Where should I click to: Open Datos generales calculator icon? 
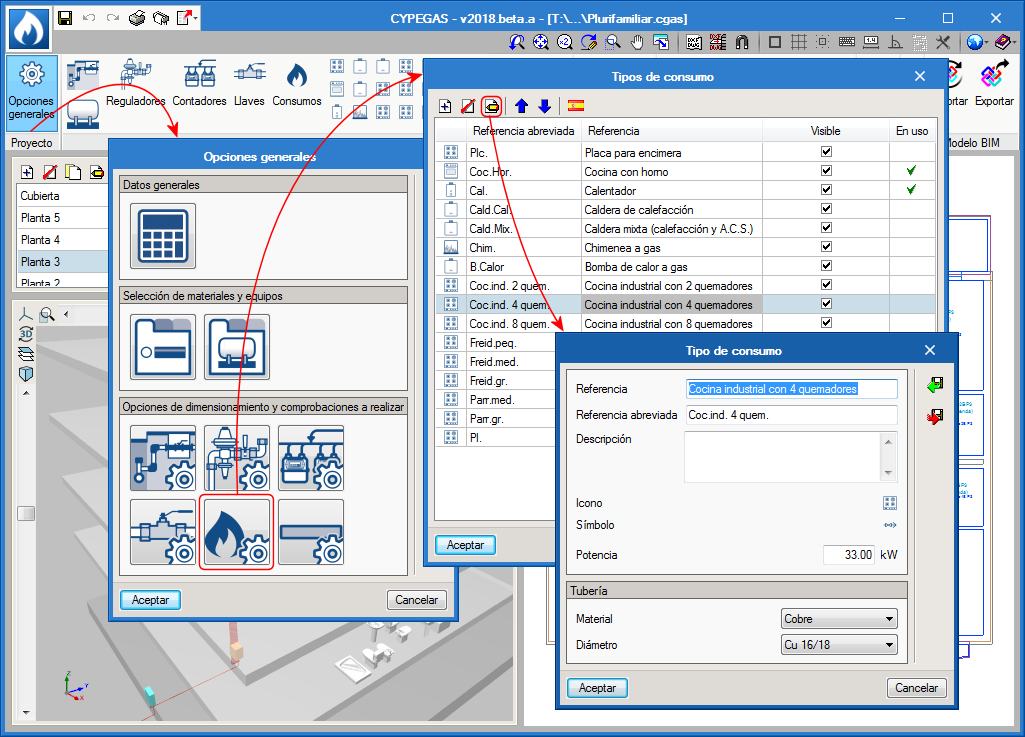(x=163, y=236)
